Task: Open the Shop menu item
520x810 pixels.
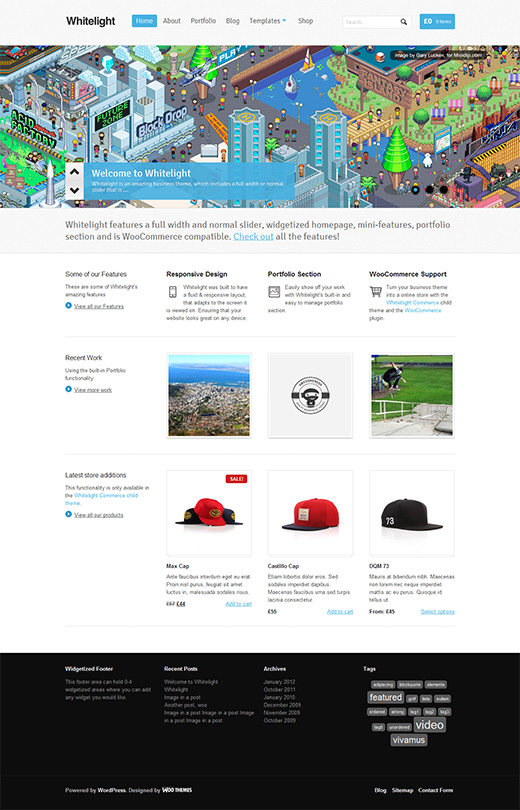Action: pos(305,21)
